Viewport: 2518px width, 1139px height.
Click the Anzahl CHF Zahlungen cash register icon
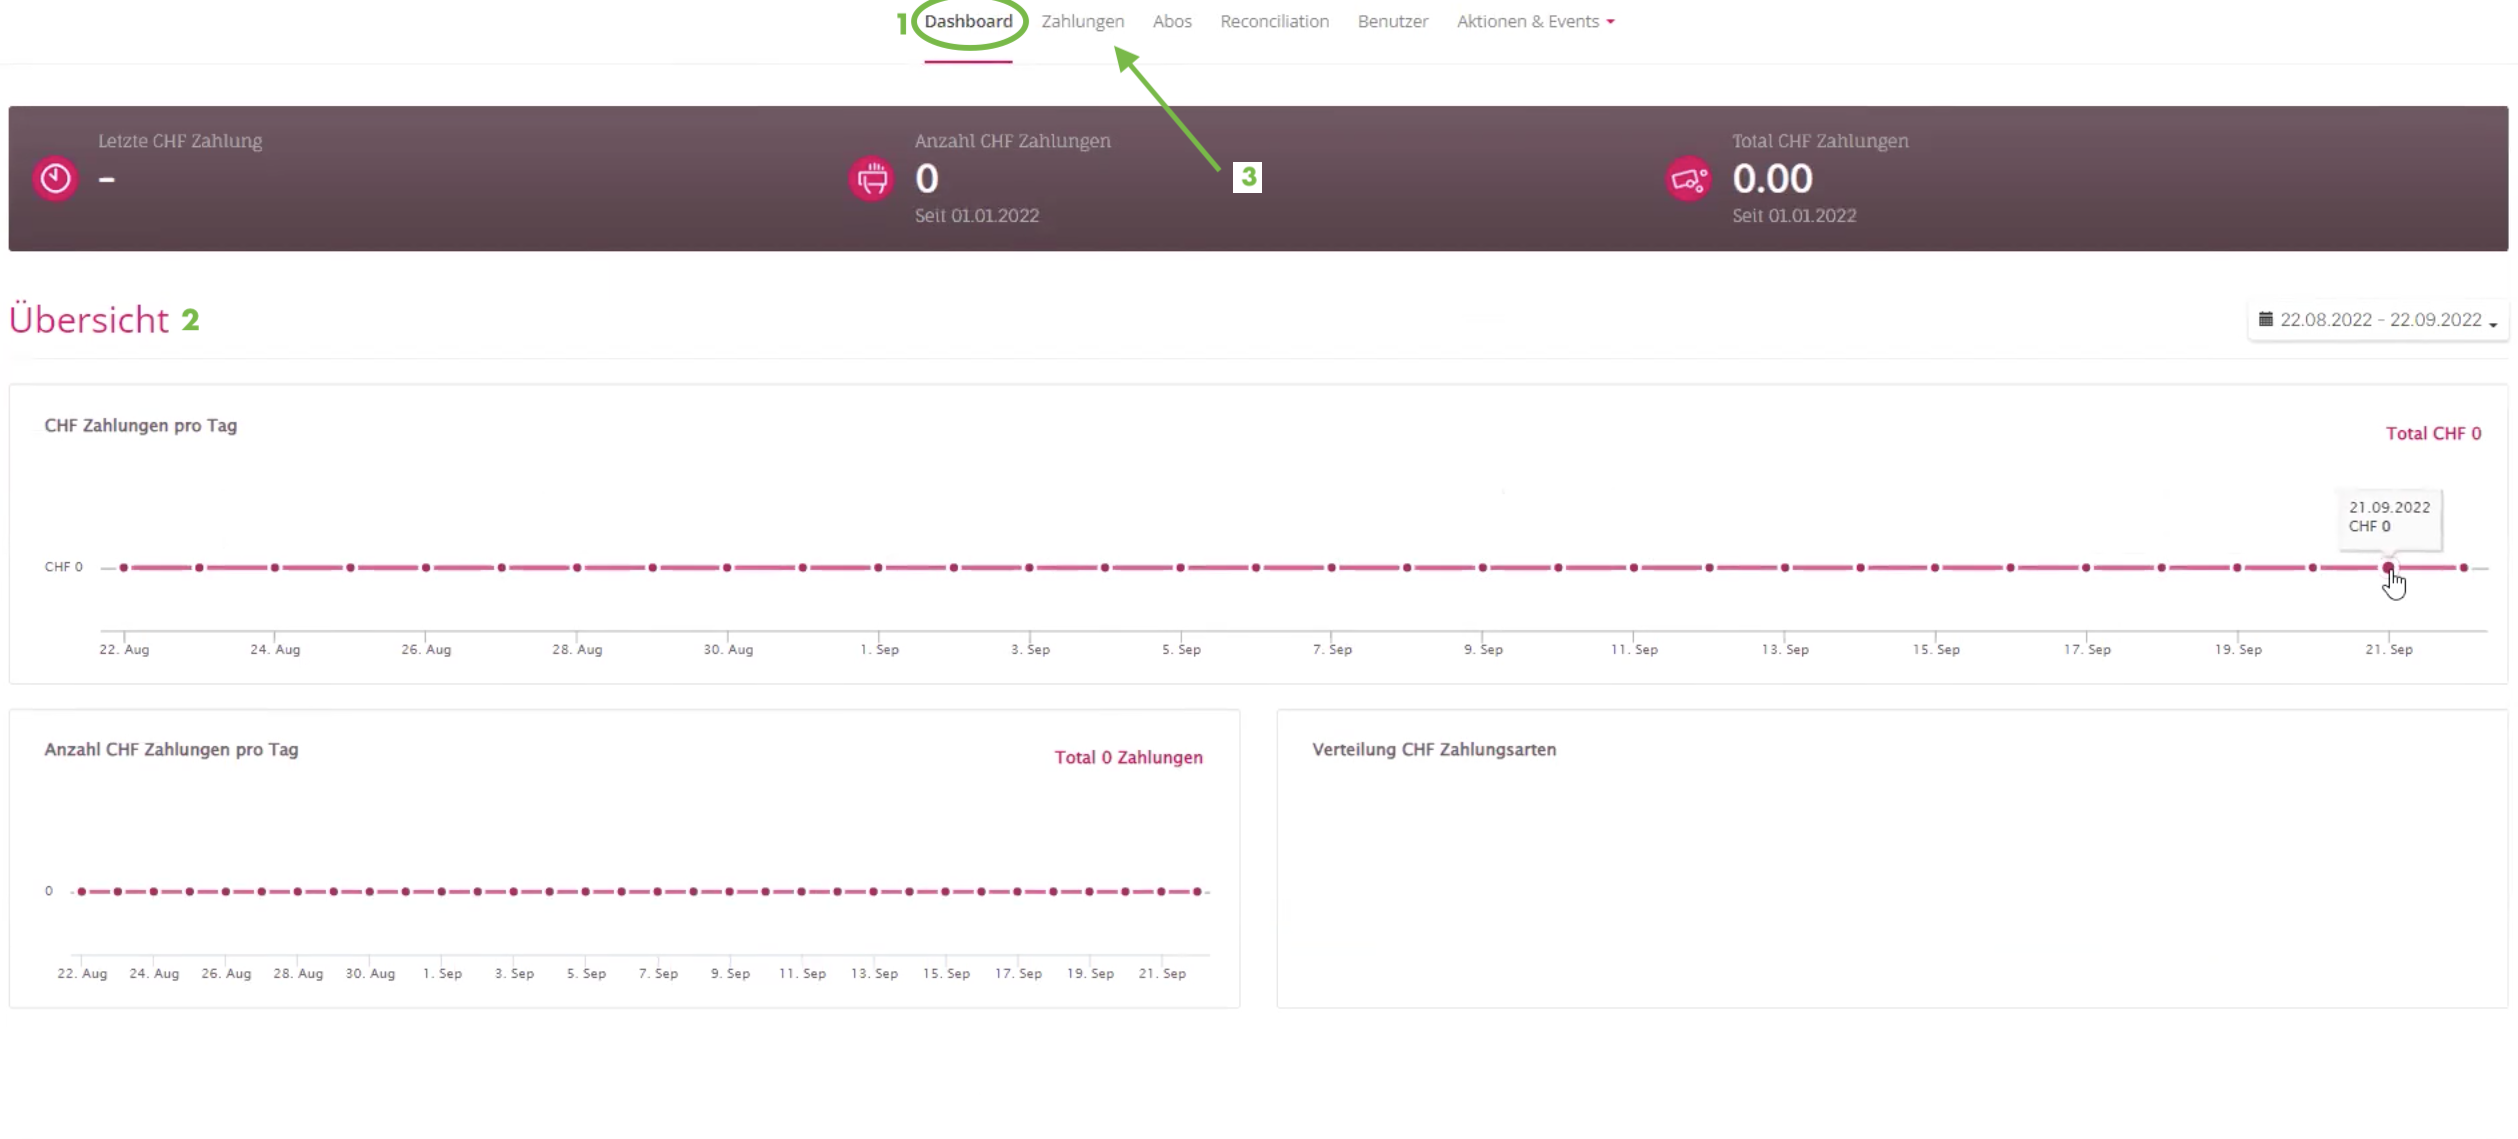(872, 179)
